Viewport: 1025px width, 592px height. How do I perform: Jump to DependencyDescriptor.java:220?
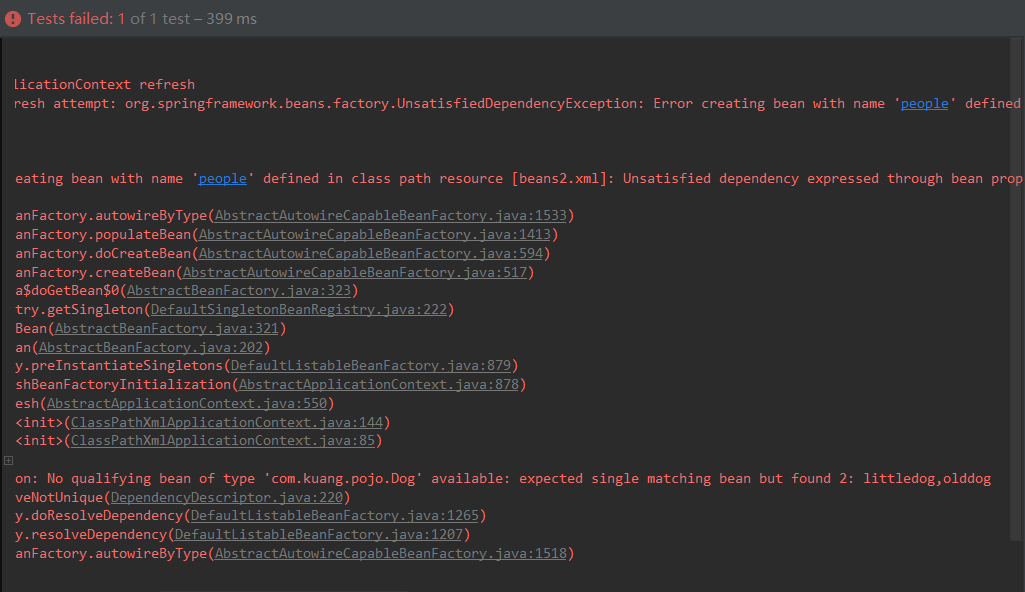(227, 497)
